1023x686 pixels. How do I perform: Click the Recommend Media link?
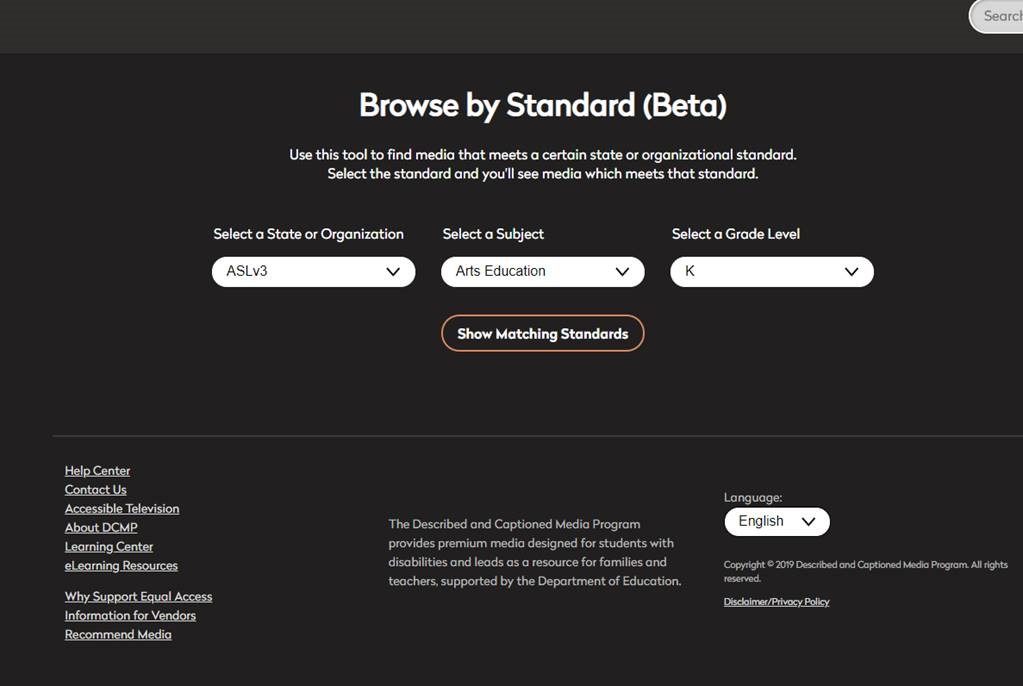[118, 634]
